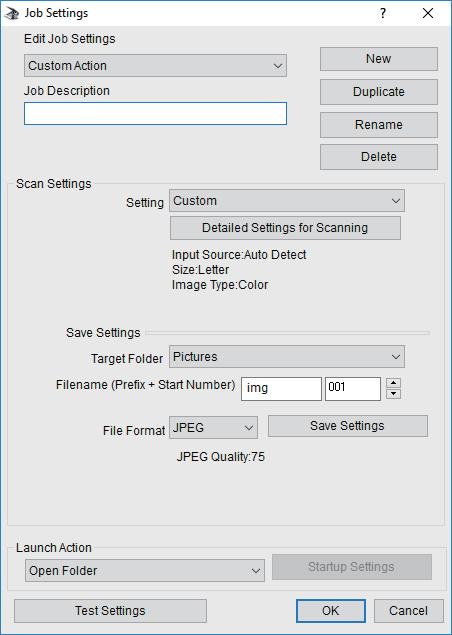Screen dimensions: 452x635
Task: Open the Target Folder Pictures dropdown
Action: click(x=287, y=357)
